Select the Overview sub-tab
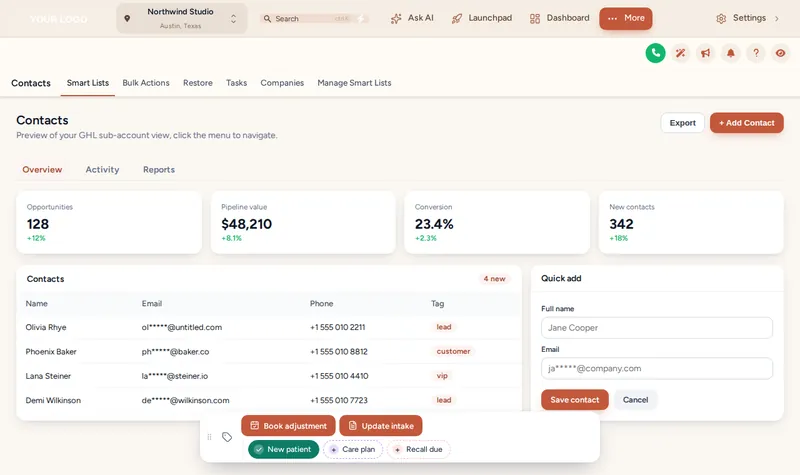This screenshot has width=800, height=475. [x=42, y=169]
